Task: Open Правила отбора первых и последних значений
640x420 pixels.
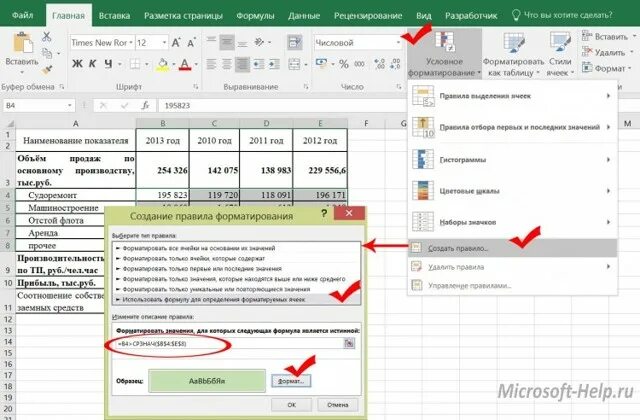Action: [513, 127]
